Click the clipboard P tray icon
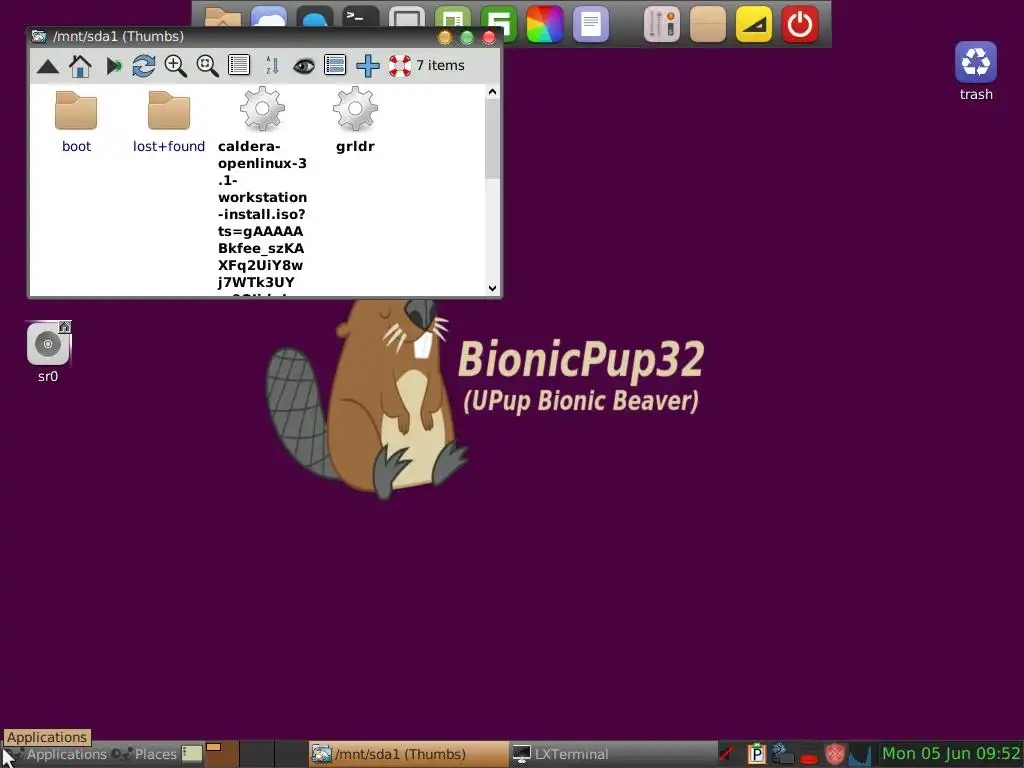The image size is (1024, 768). pos(756,754)
